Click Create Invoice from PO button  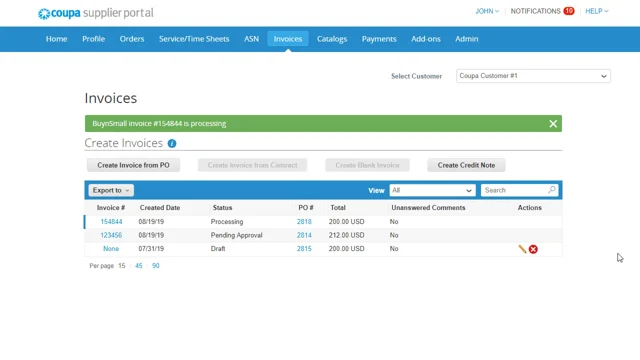pos(133,165)
